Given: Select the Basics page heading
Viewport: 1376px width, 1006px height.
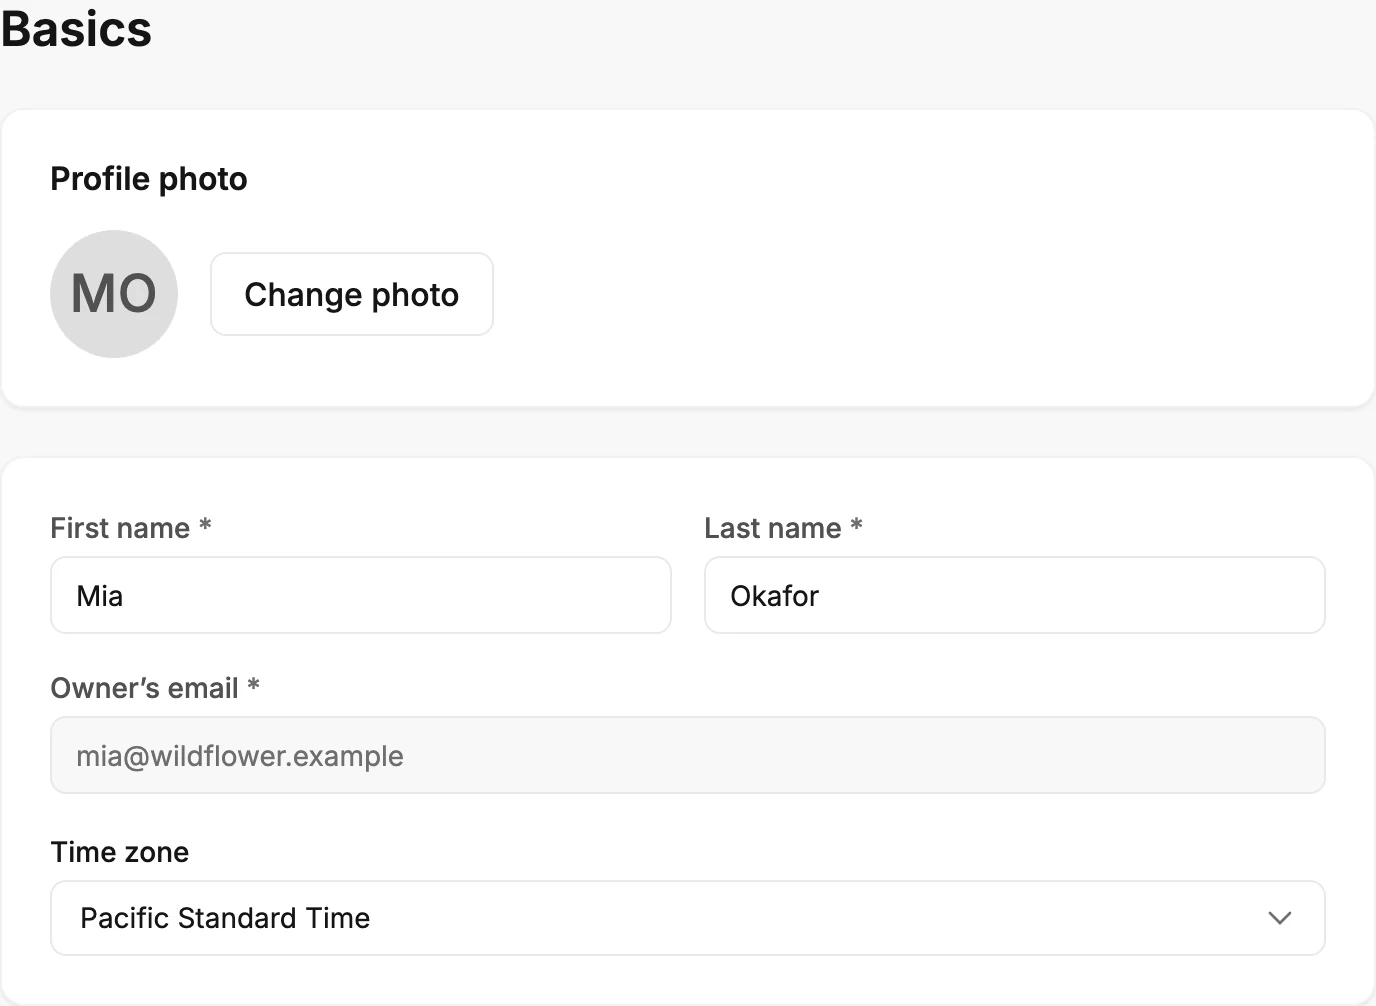Looking at the screenshot, I should [x=76, y=28].
